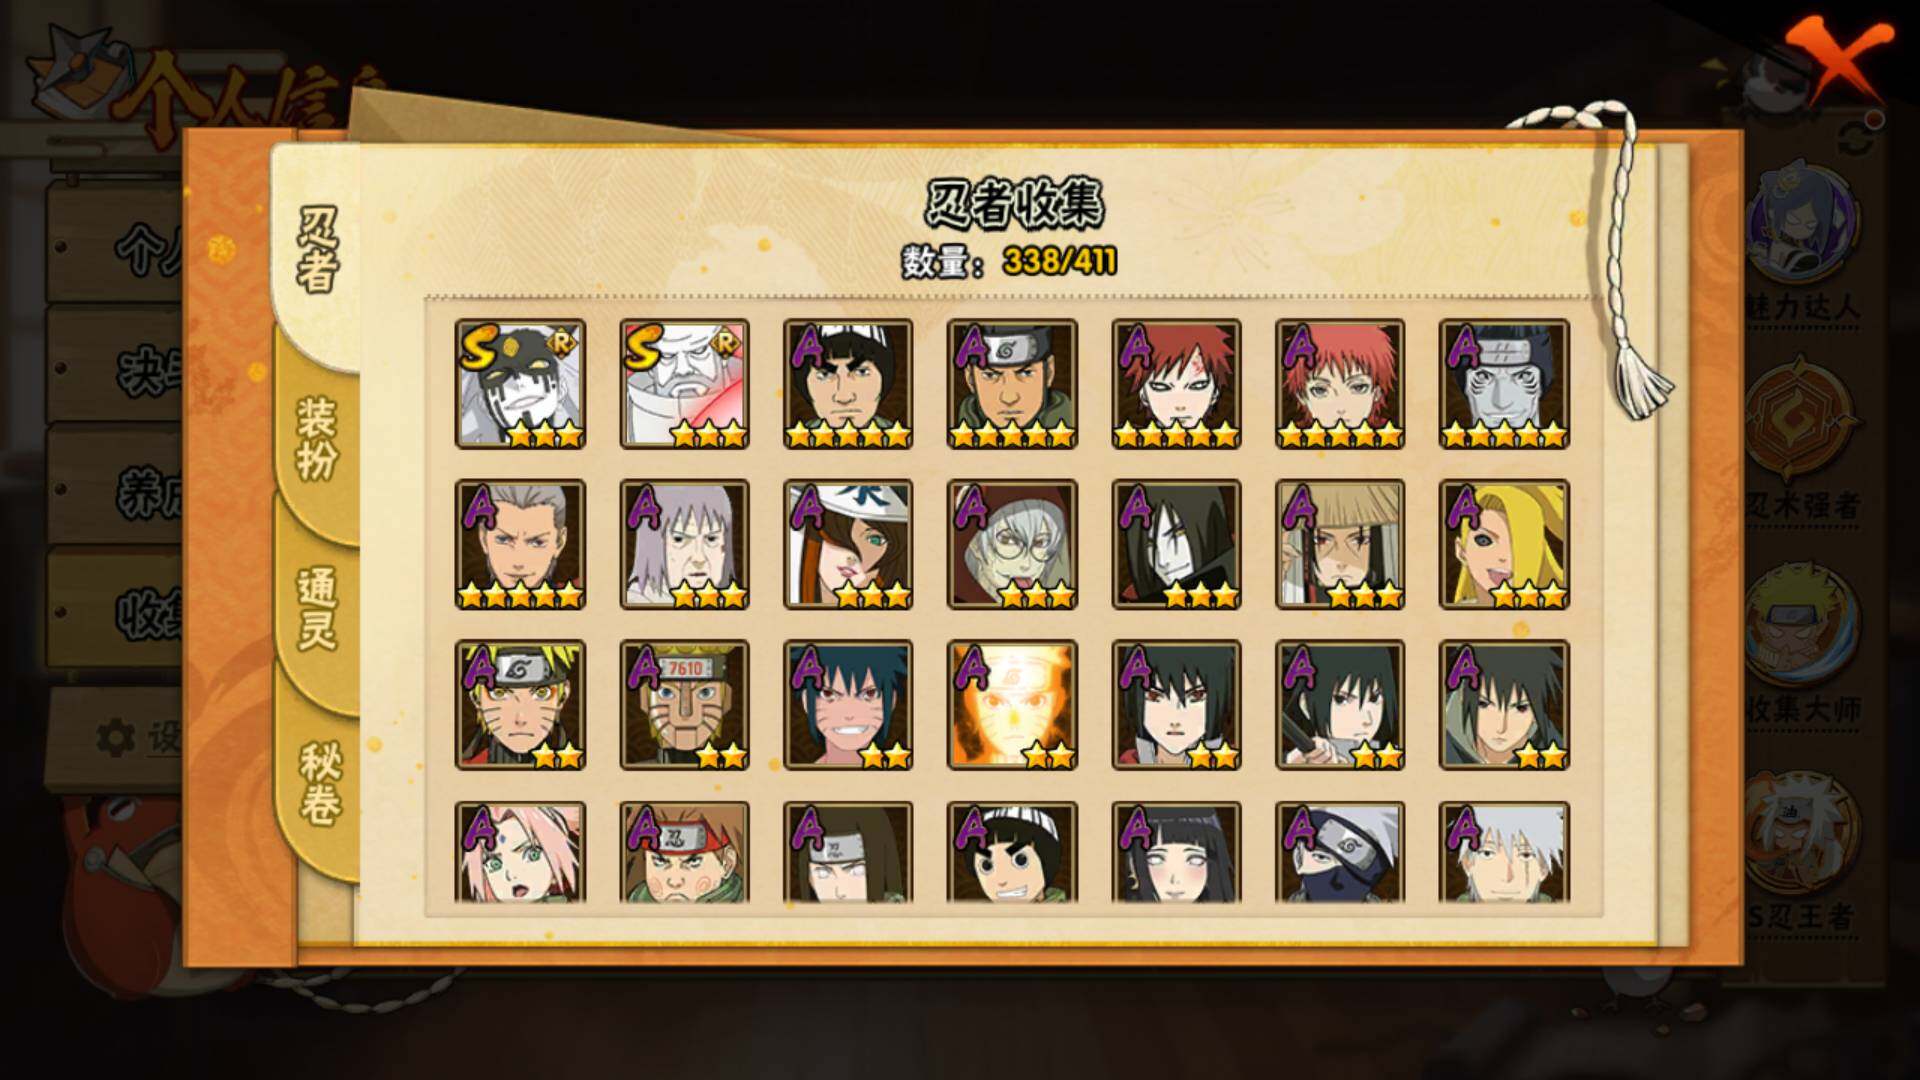Select the first S-rank white-masked ninja

click(520, 384)
